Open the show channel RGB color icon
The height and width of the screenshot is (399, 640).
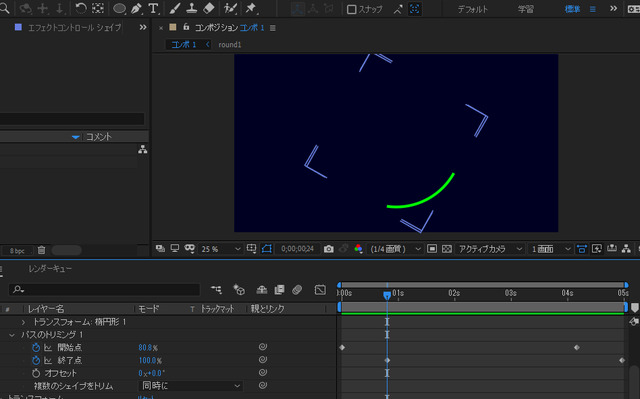point(358,248)
